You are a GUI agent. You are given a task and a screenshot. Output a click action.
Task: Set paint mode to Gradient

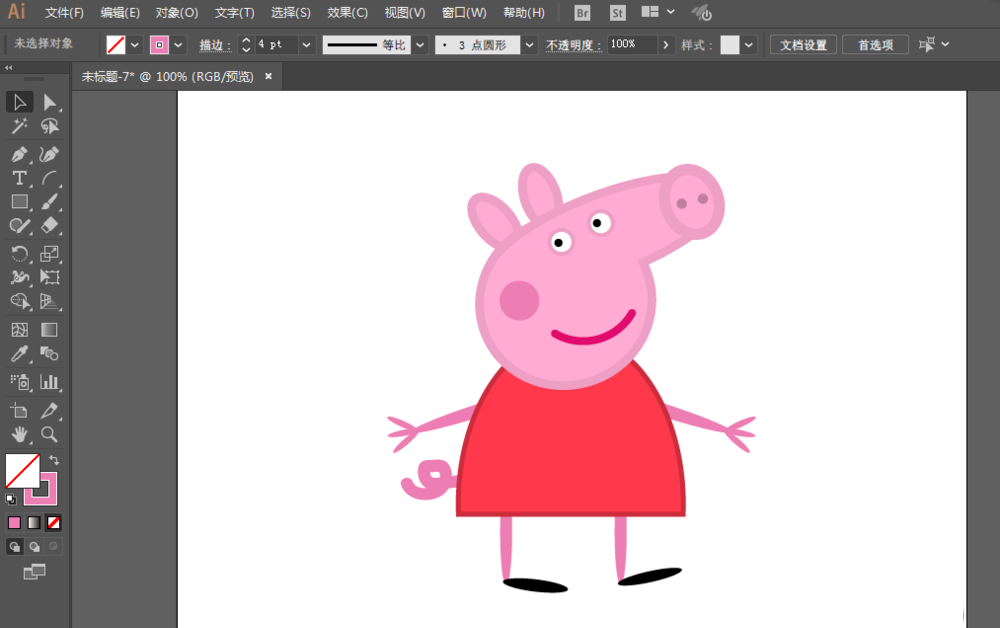(34, 523)
